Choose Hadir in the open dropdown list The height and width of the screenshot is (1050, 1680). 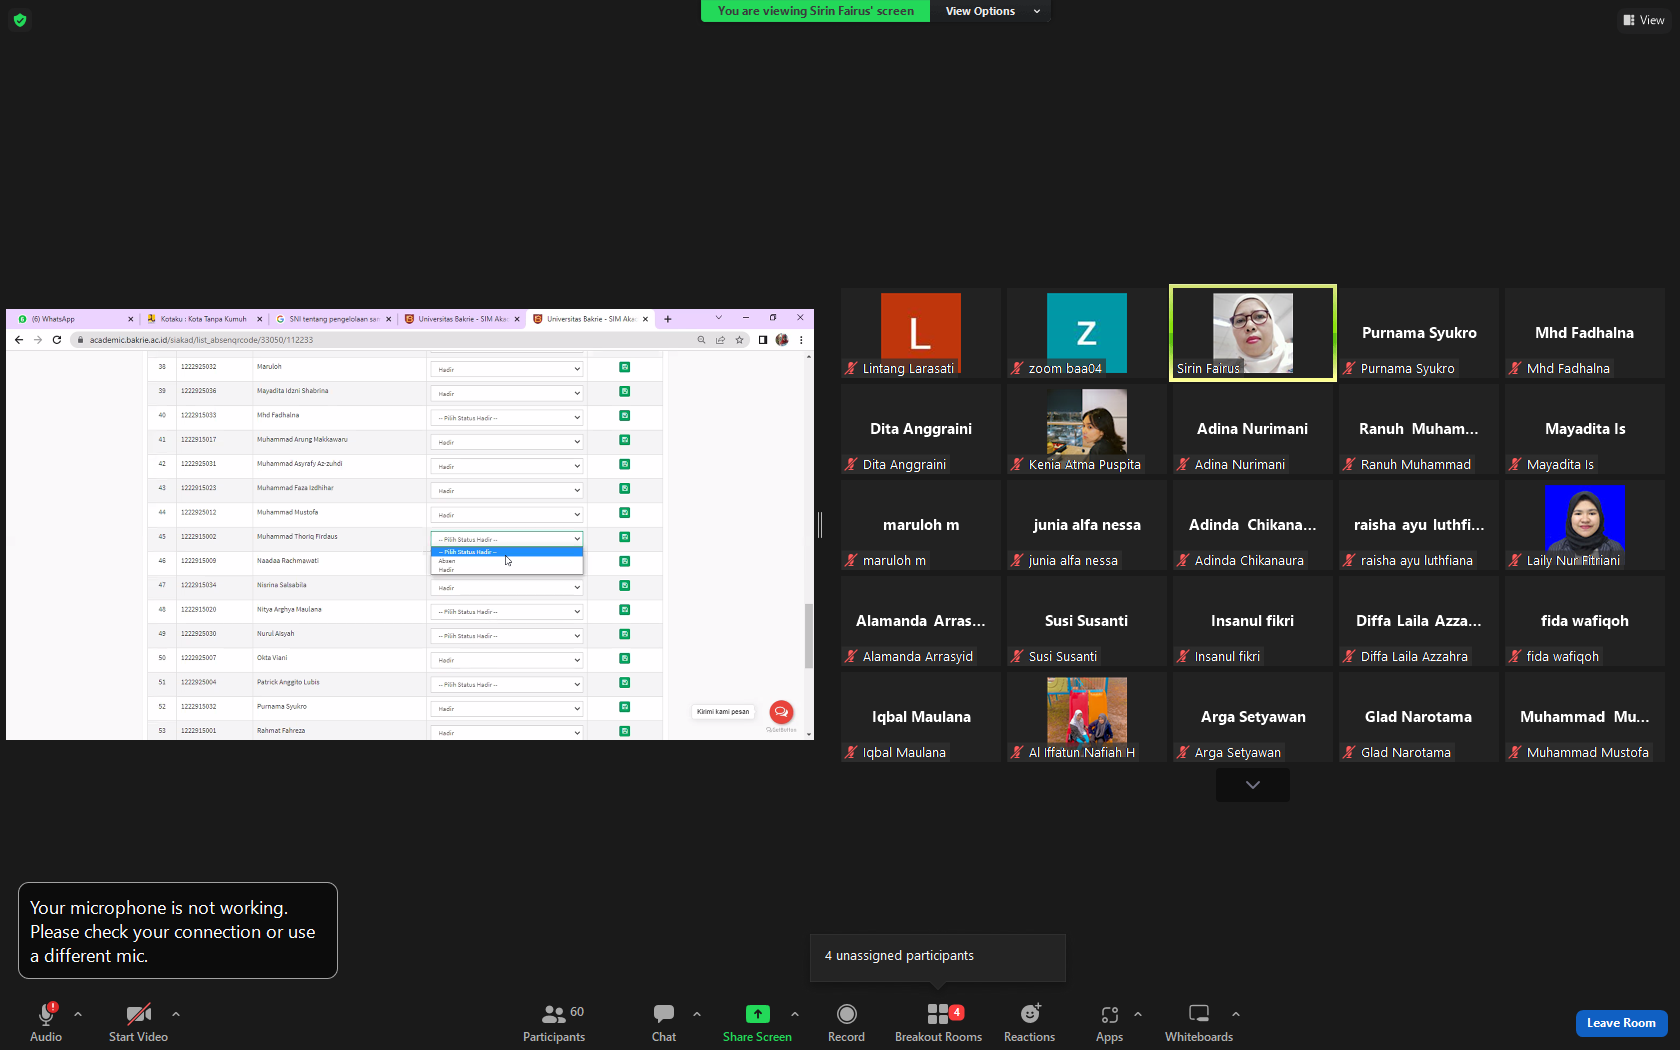click(x=506, y=570)
